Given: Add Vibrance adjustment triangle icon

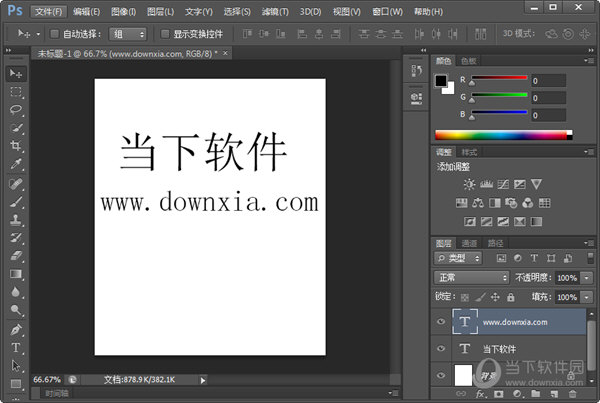Looking at the screenshot, I should tap(536, 184).
